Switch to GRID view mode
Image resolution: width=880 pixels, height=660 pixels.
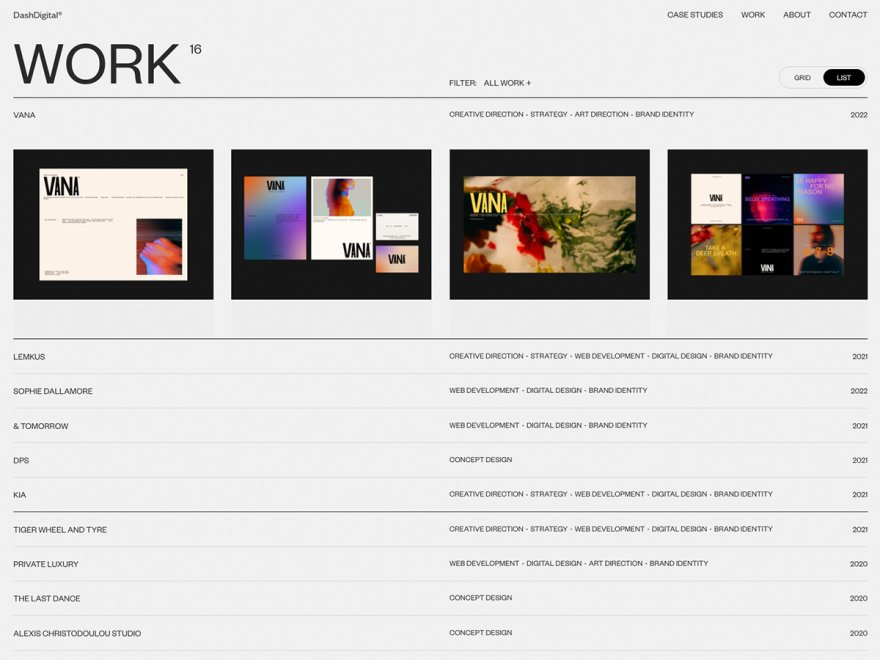(x=802, y=77)
